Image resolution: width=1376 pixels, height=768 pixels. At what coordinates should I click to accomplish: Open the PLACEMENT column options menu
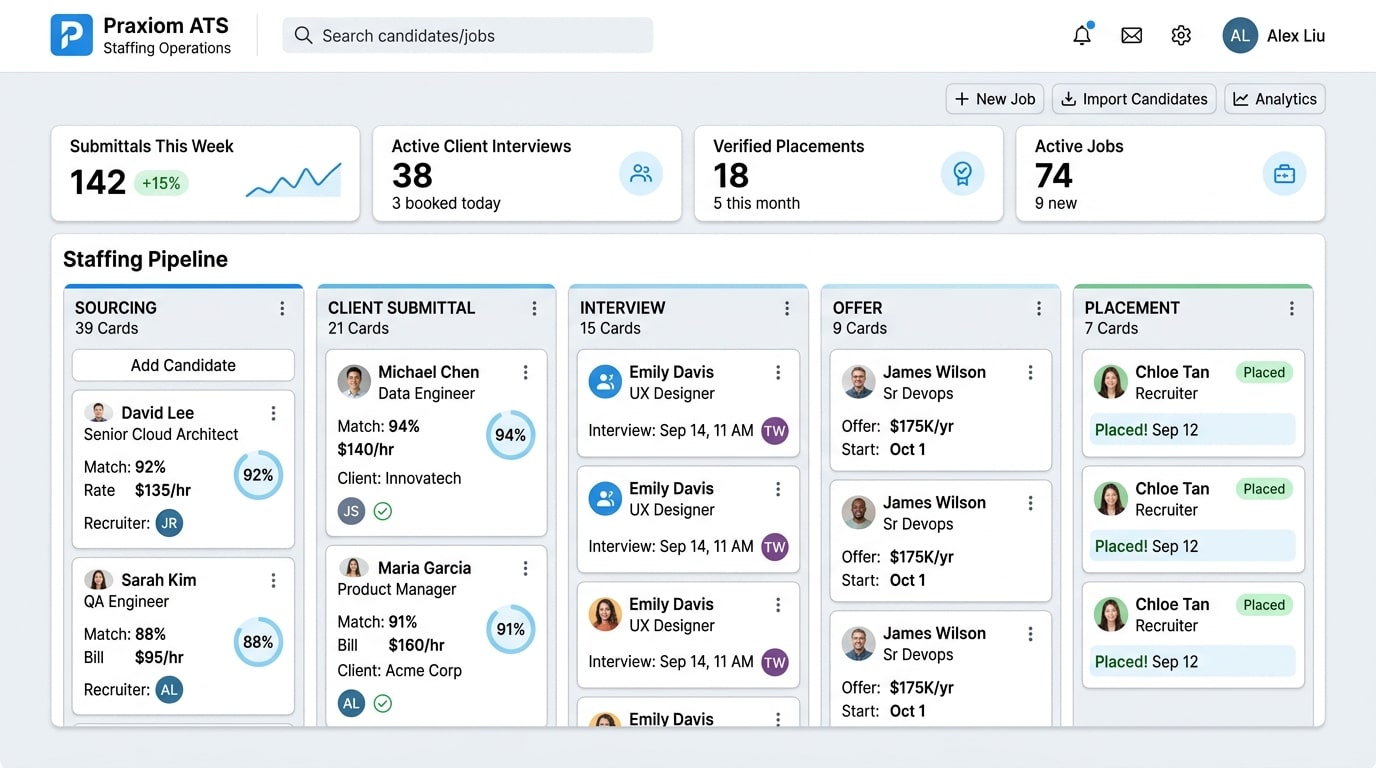tap(1292, 309)
